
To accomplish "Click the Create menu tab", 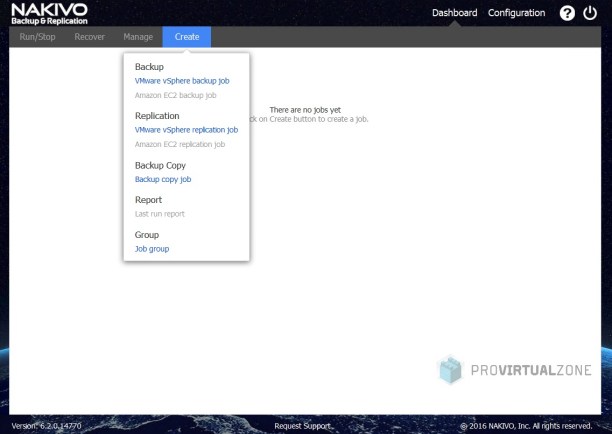I will pyautogui.click(x=187, y=37).
